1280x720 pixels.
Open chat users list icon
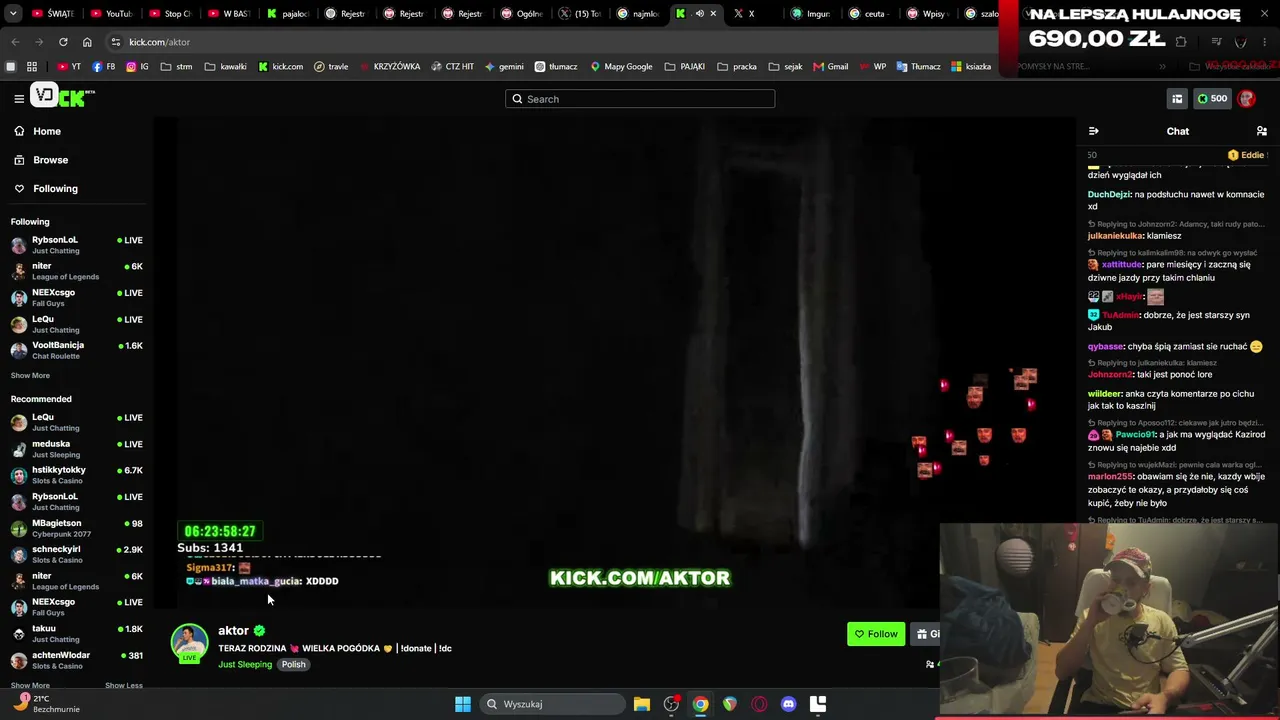[1262, 131]
